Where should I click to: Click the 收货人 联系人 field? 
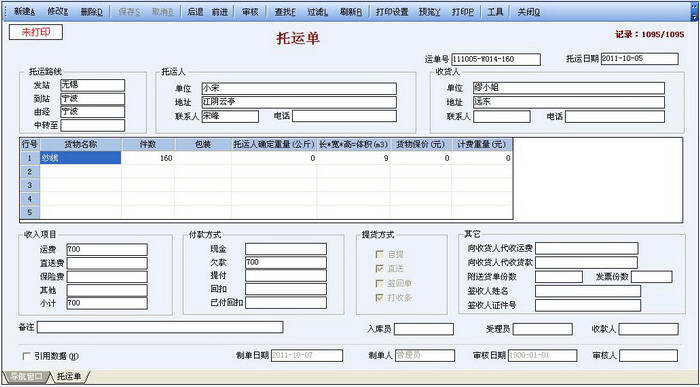point(502,117)
